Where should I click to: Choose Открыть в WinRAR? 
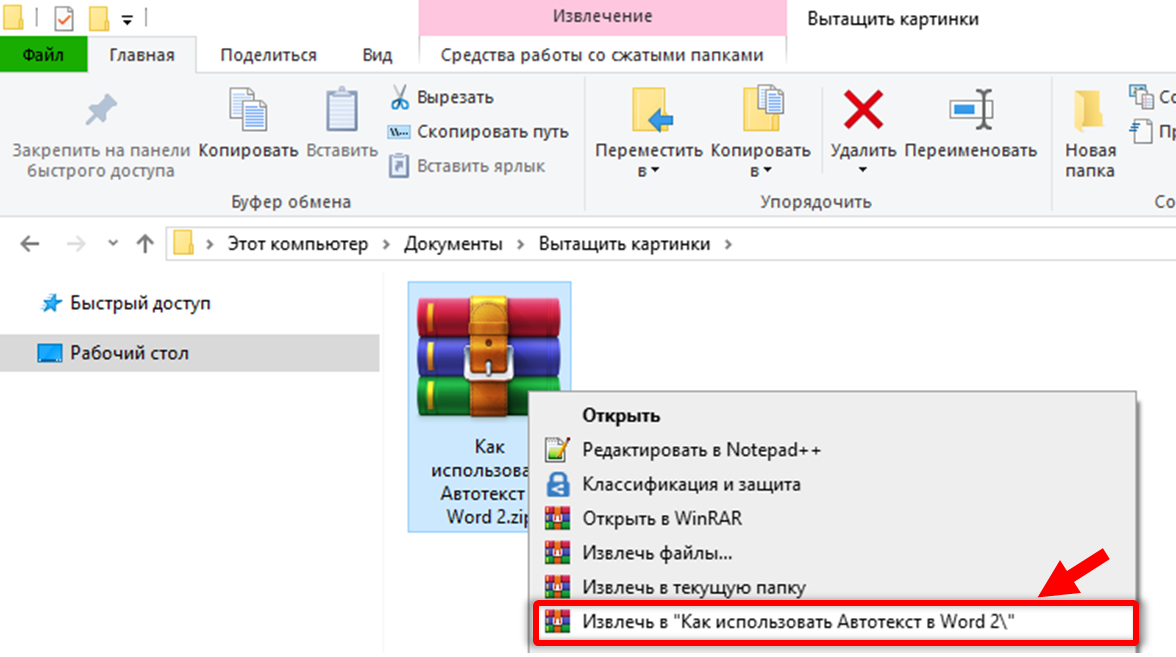click(x=832, y=519)
